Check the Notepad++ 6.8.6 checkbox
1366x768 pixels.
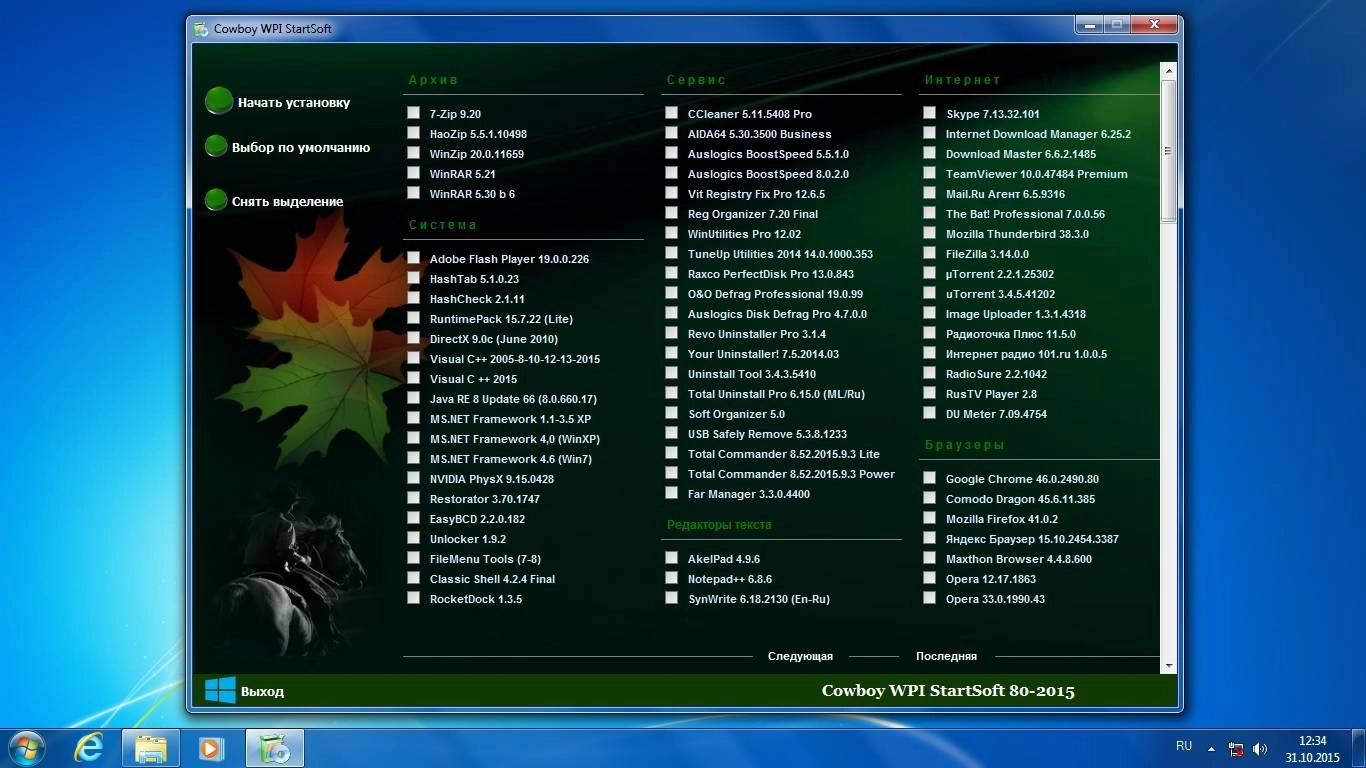coord(672,578)
